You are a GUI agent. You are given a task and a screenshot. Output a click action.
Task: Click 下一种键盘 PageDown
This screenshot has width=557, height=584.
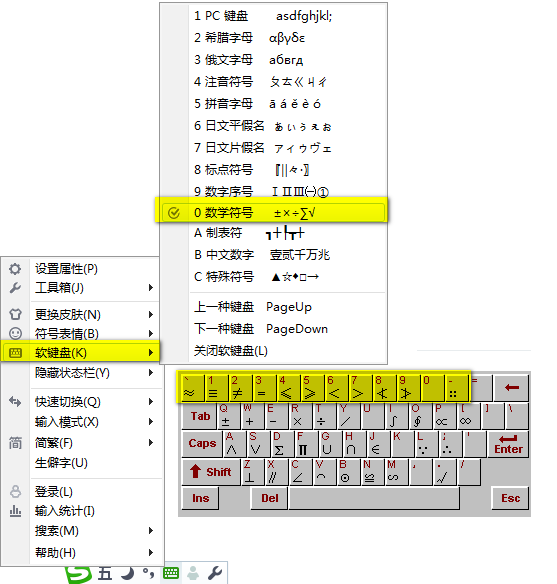click(274, 329)
